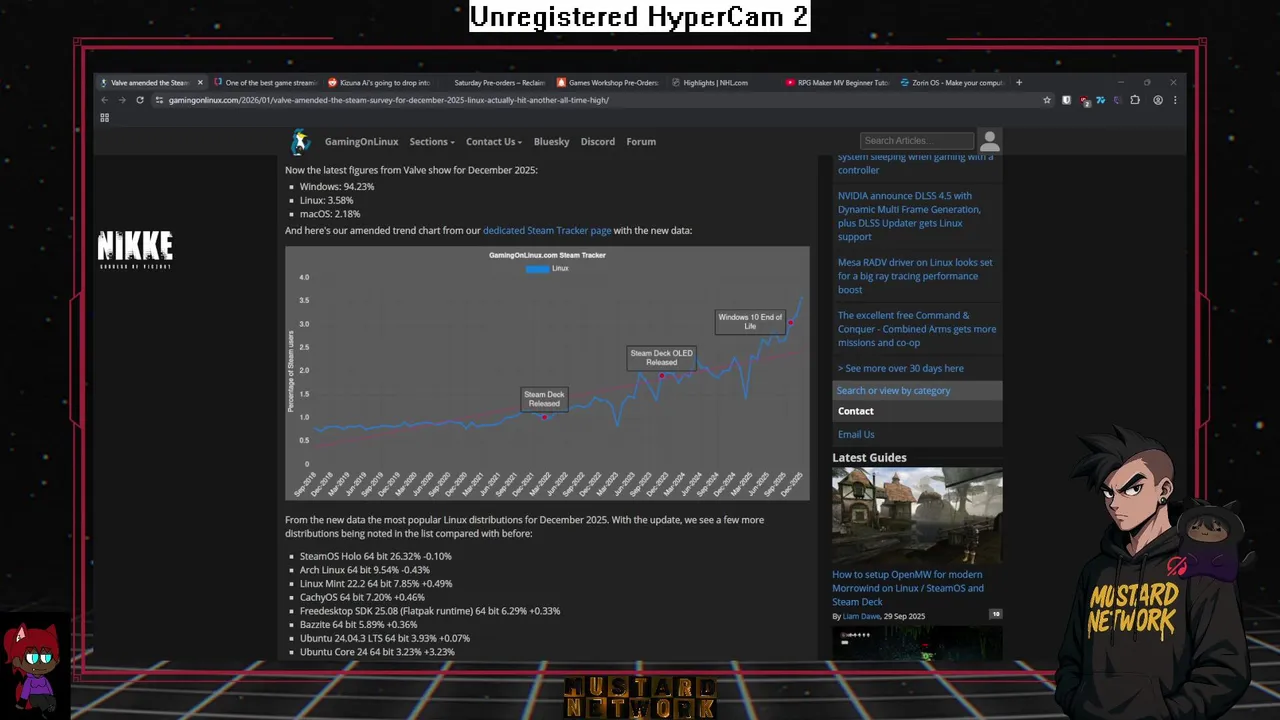Open author Liam Dawe's profile link

[861, 616]
